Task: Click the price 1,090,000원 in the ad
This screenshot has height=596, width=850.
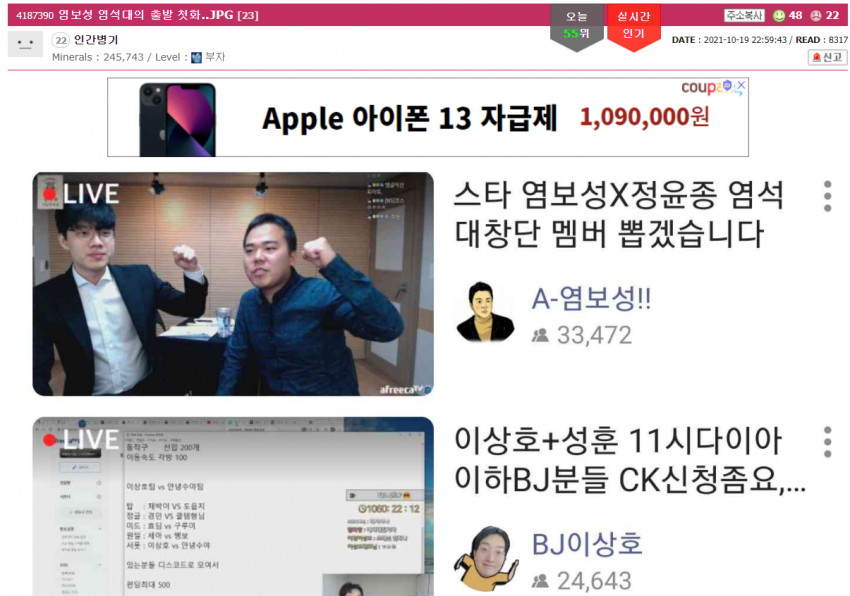Action: click(645, 117)
